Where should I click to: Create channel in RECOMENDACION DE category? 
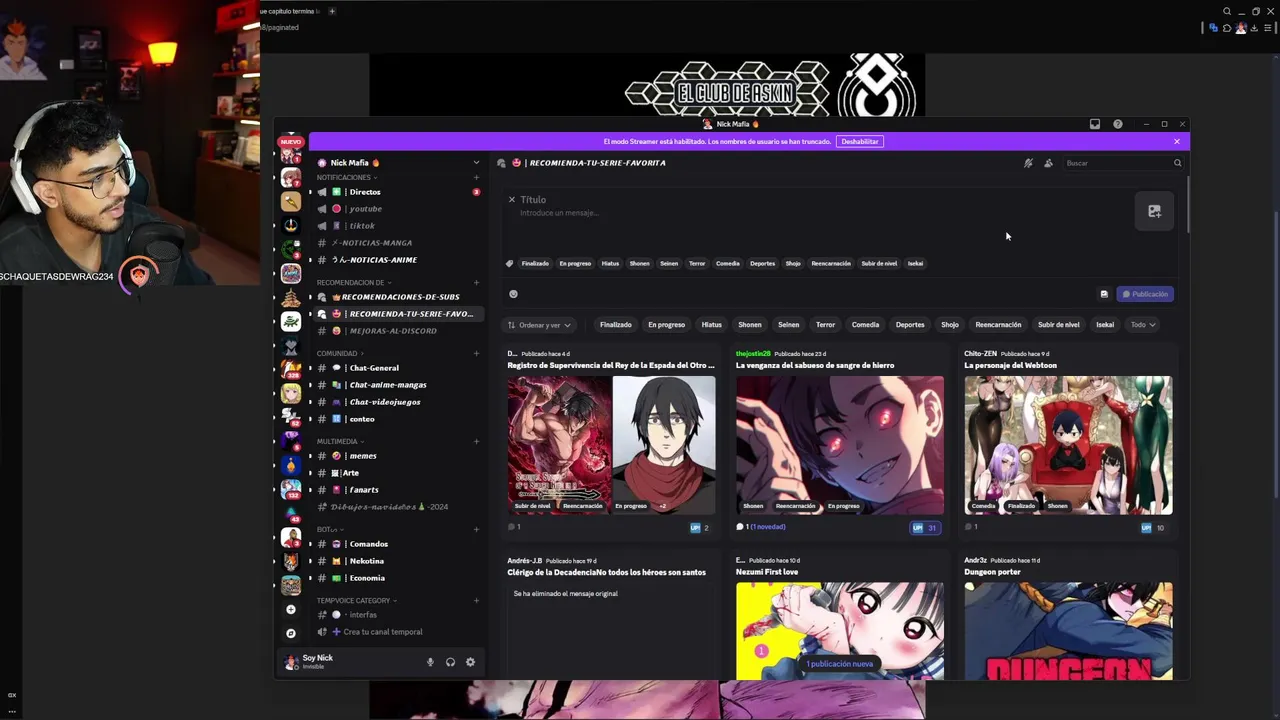tap(476, 283)
